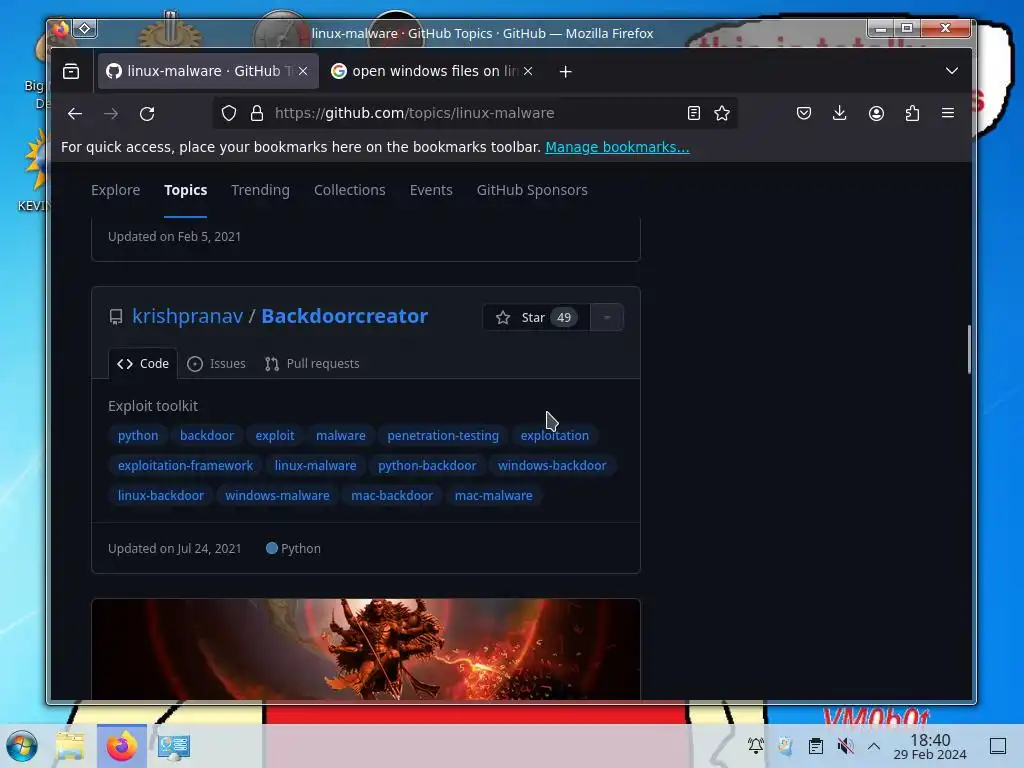1024x768 pixels.
Task: Click the windows-malware topic tag
Action: 278,496
